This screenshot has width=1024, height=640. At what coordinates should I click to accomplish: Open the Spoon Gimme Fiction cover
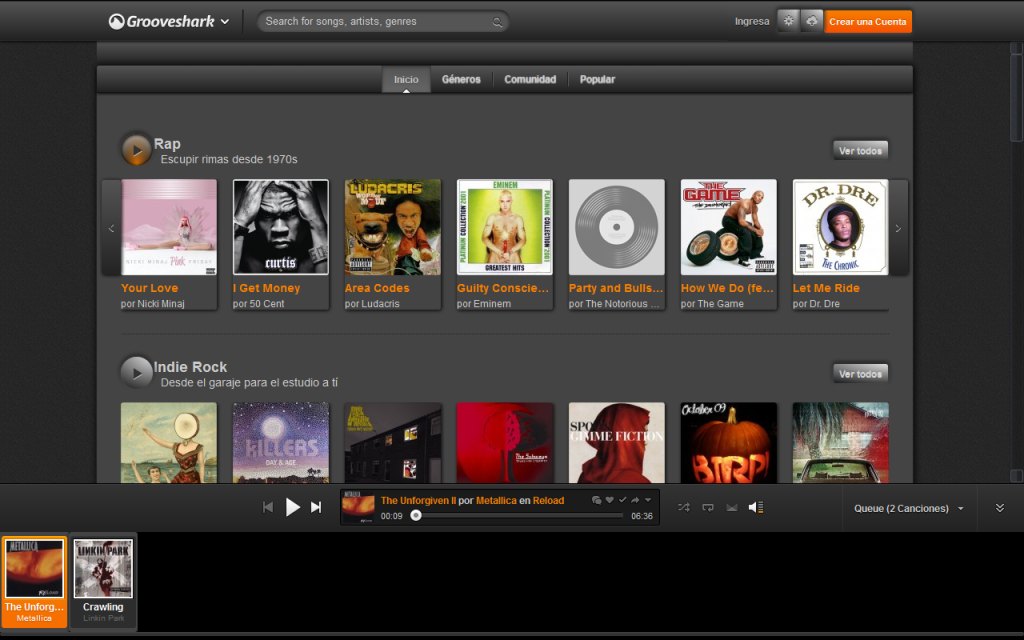point(617,443)
